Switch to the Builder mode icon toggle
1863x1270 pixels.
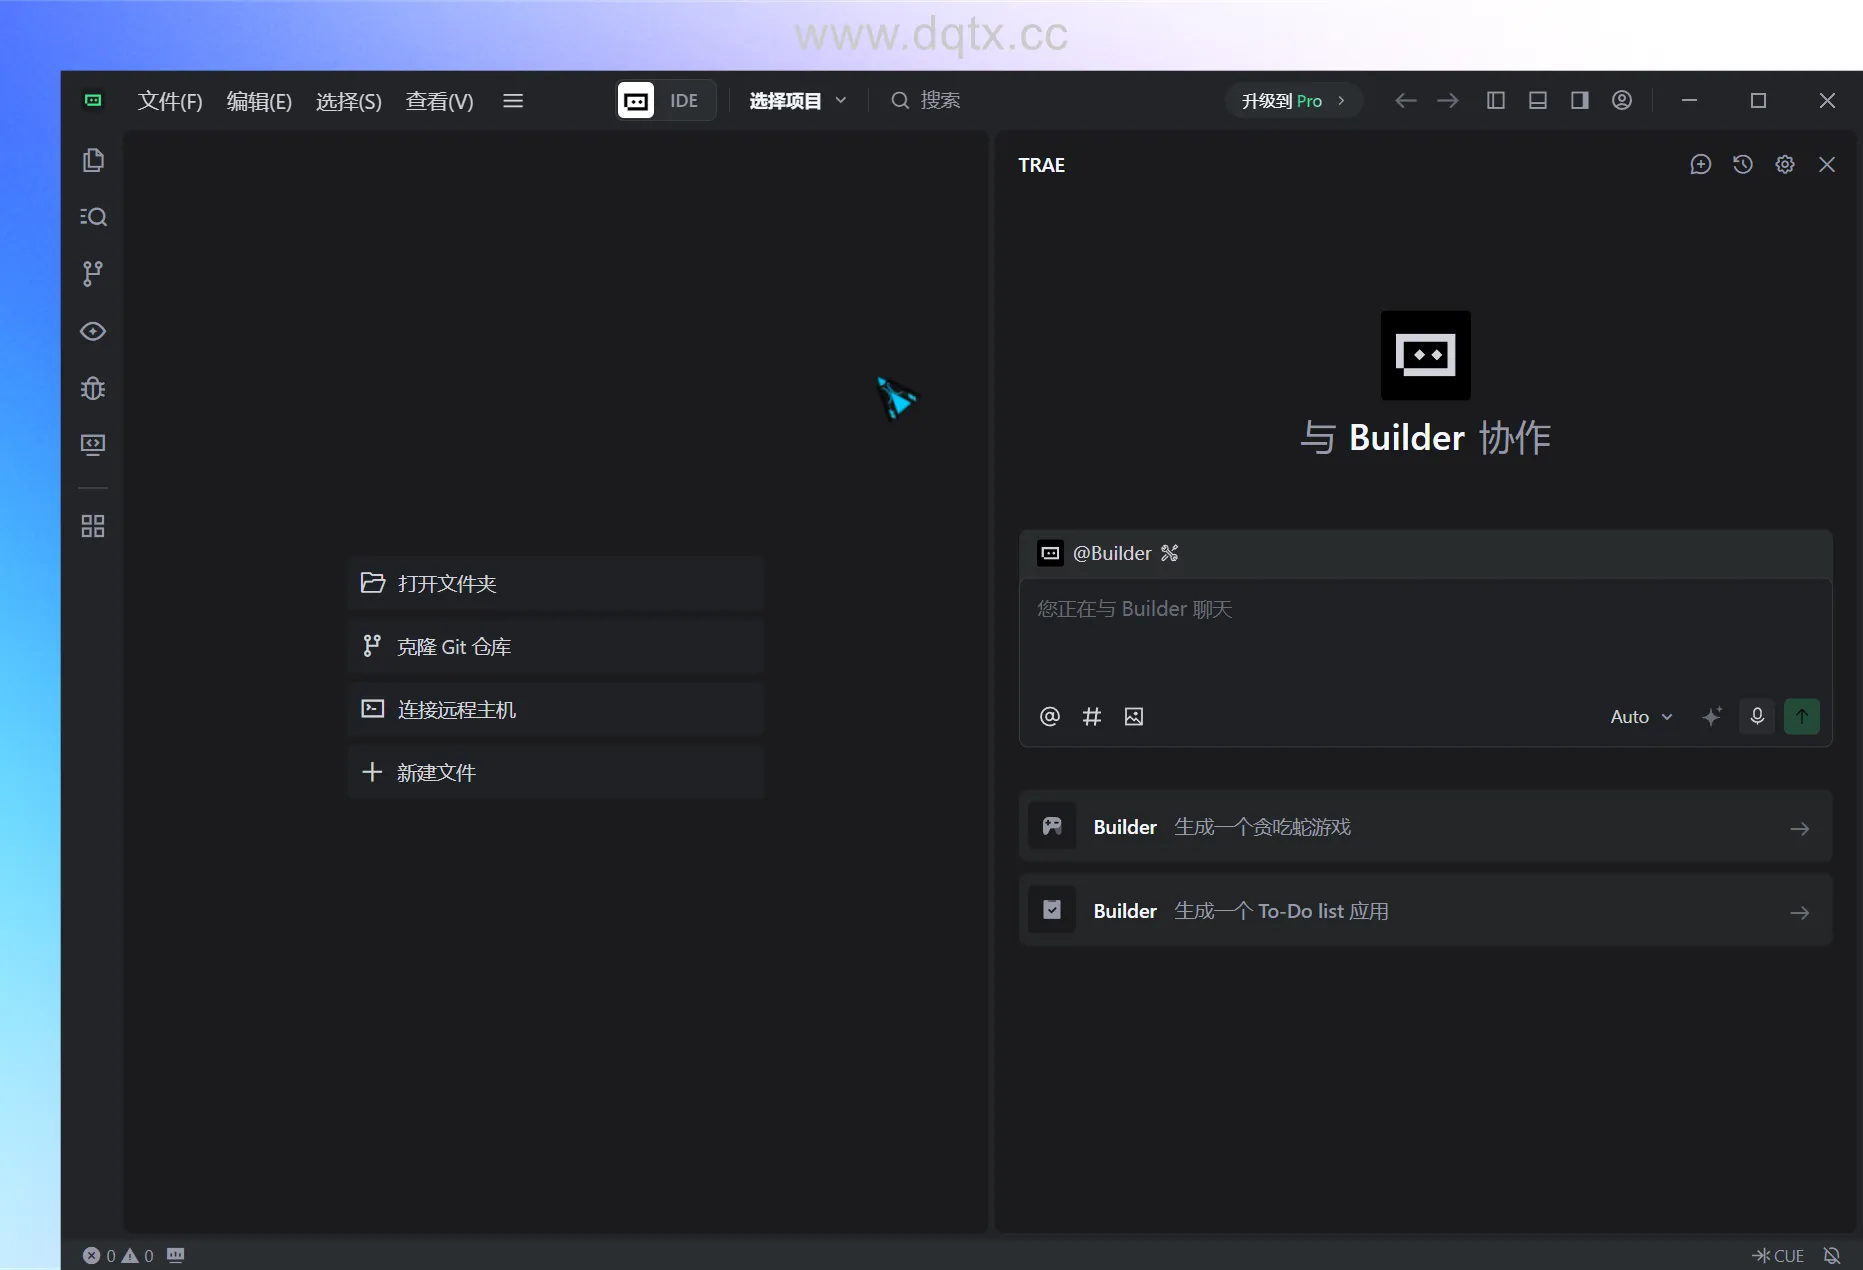(636, 100)
